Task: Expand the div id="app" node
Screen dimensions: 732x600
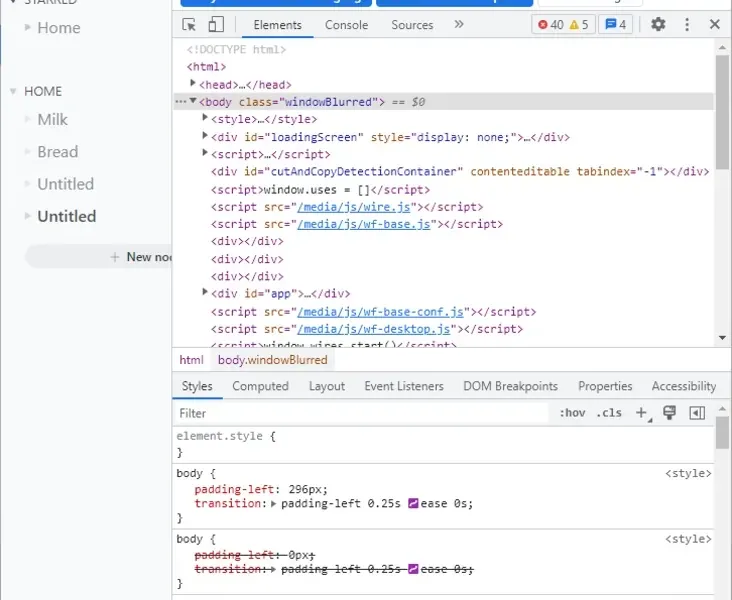Action: 204,292
